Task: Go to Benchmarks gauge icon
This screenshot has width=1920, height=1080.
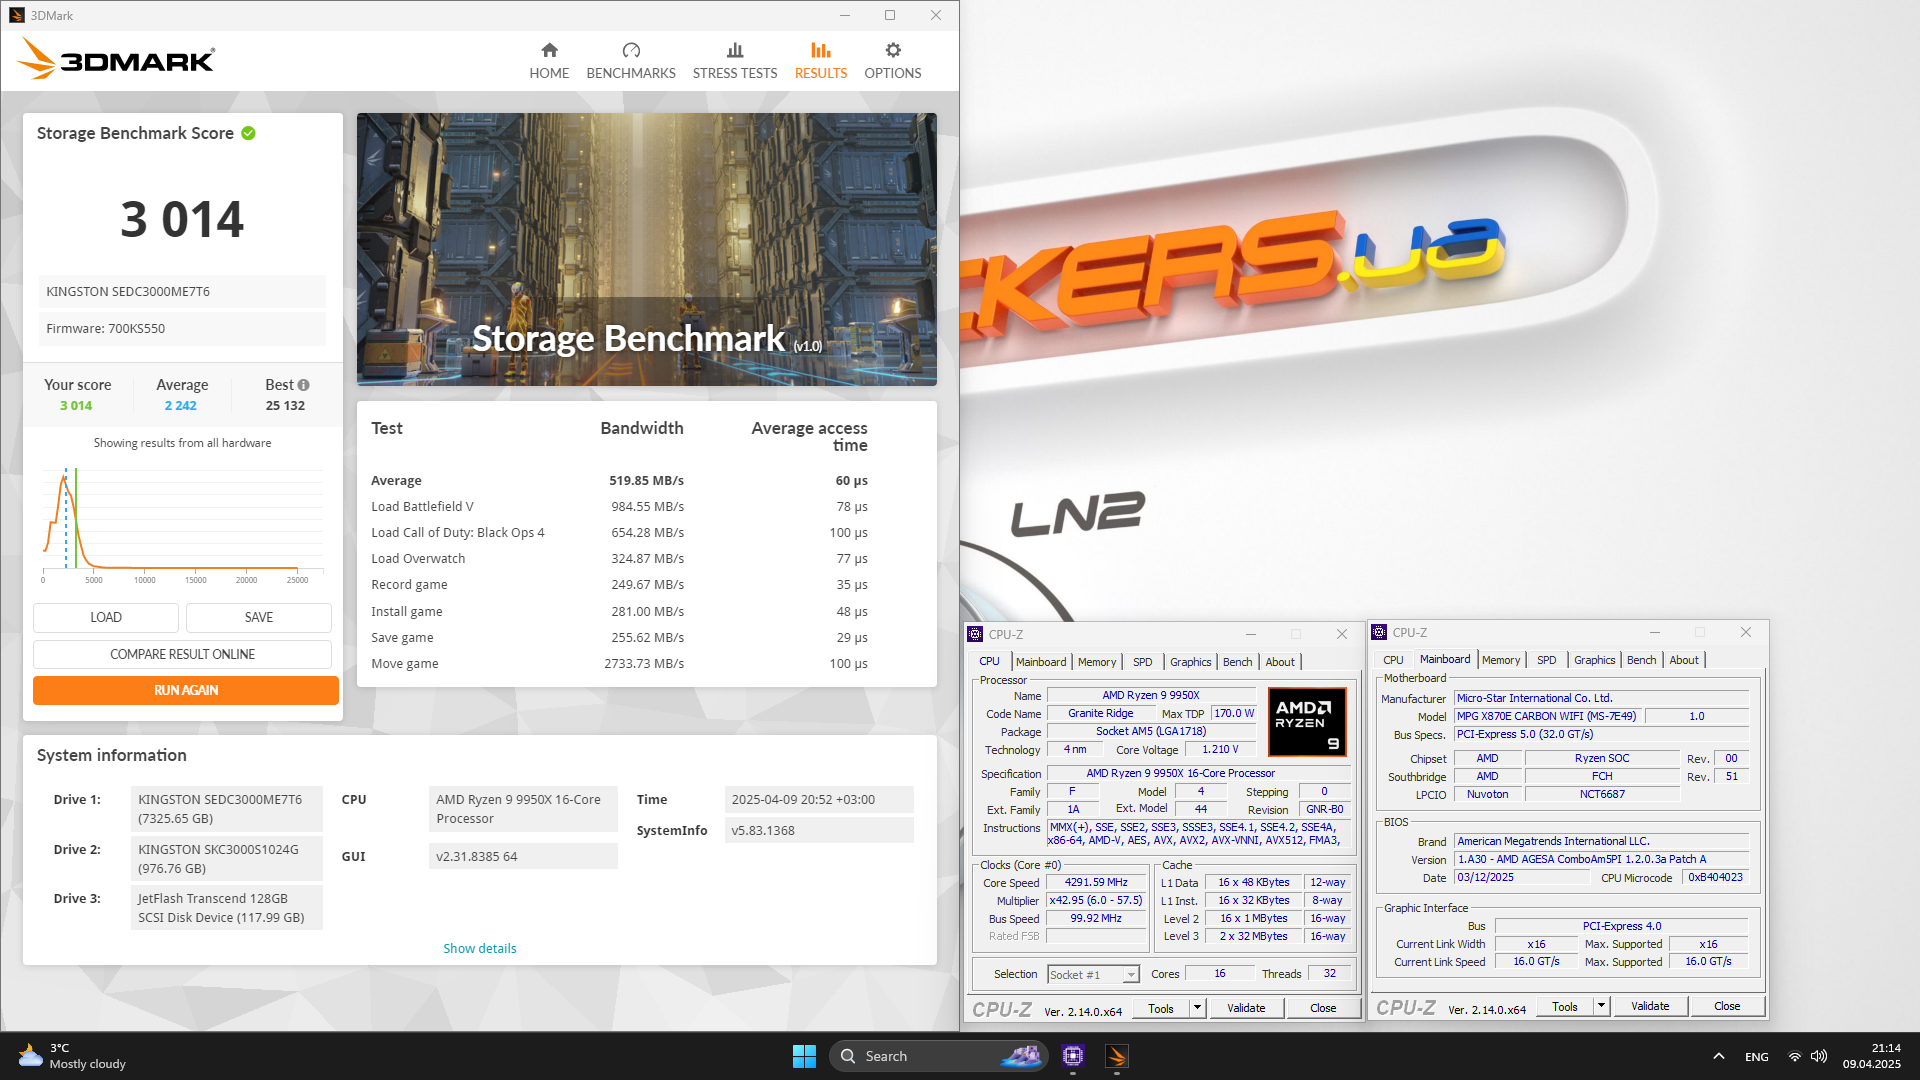Action: (631, 51)
